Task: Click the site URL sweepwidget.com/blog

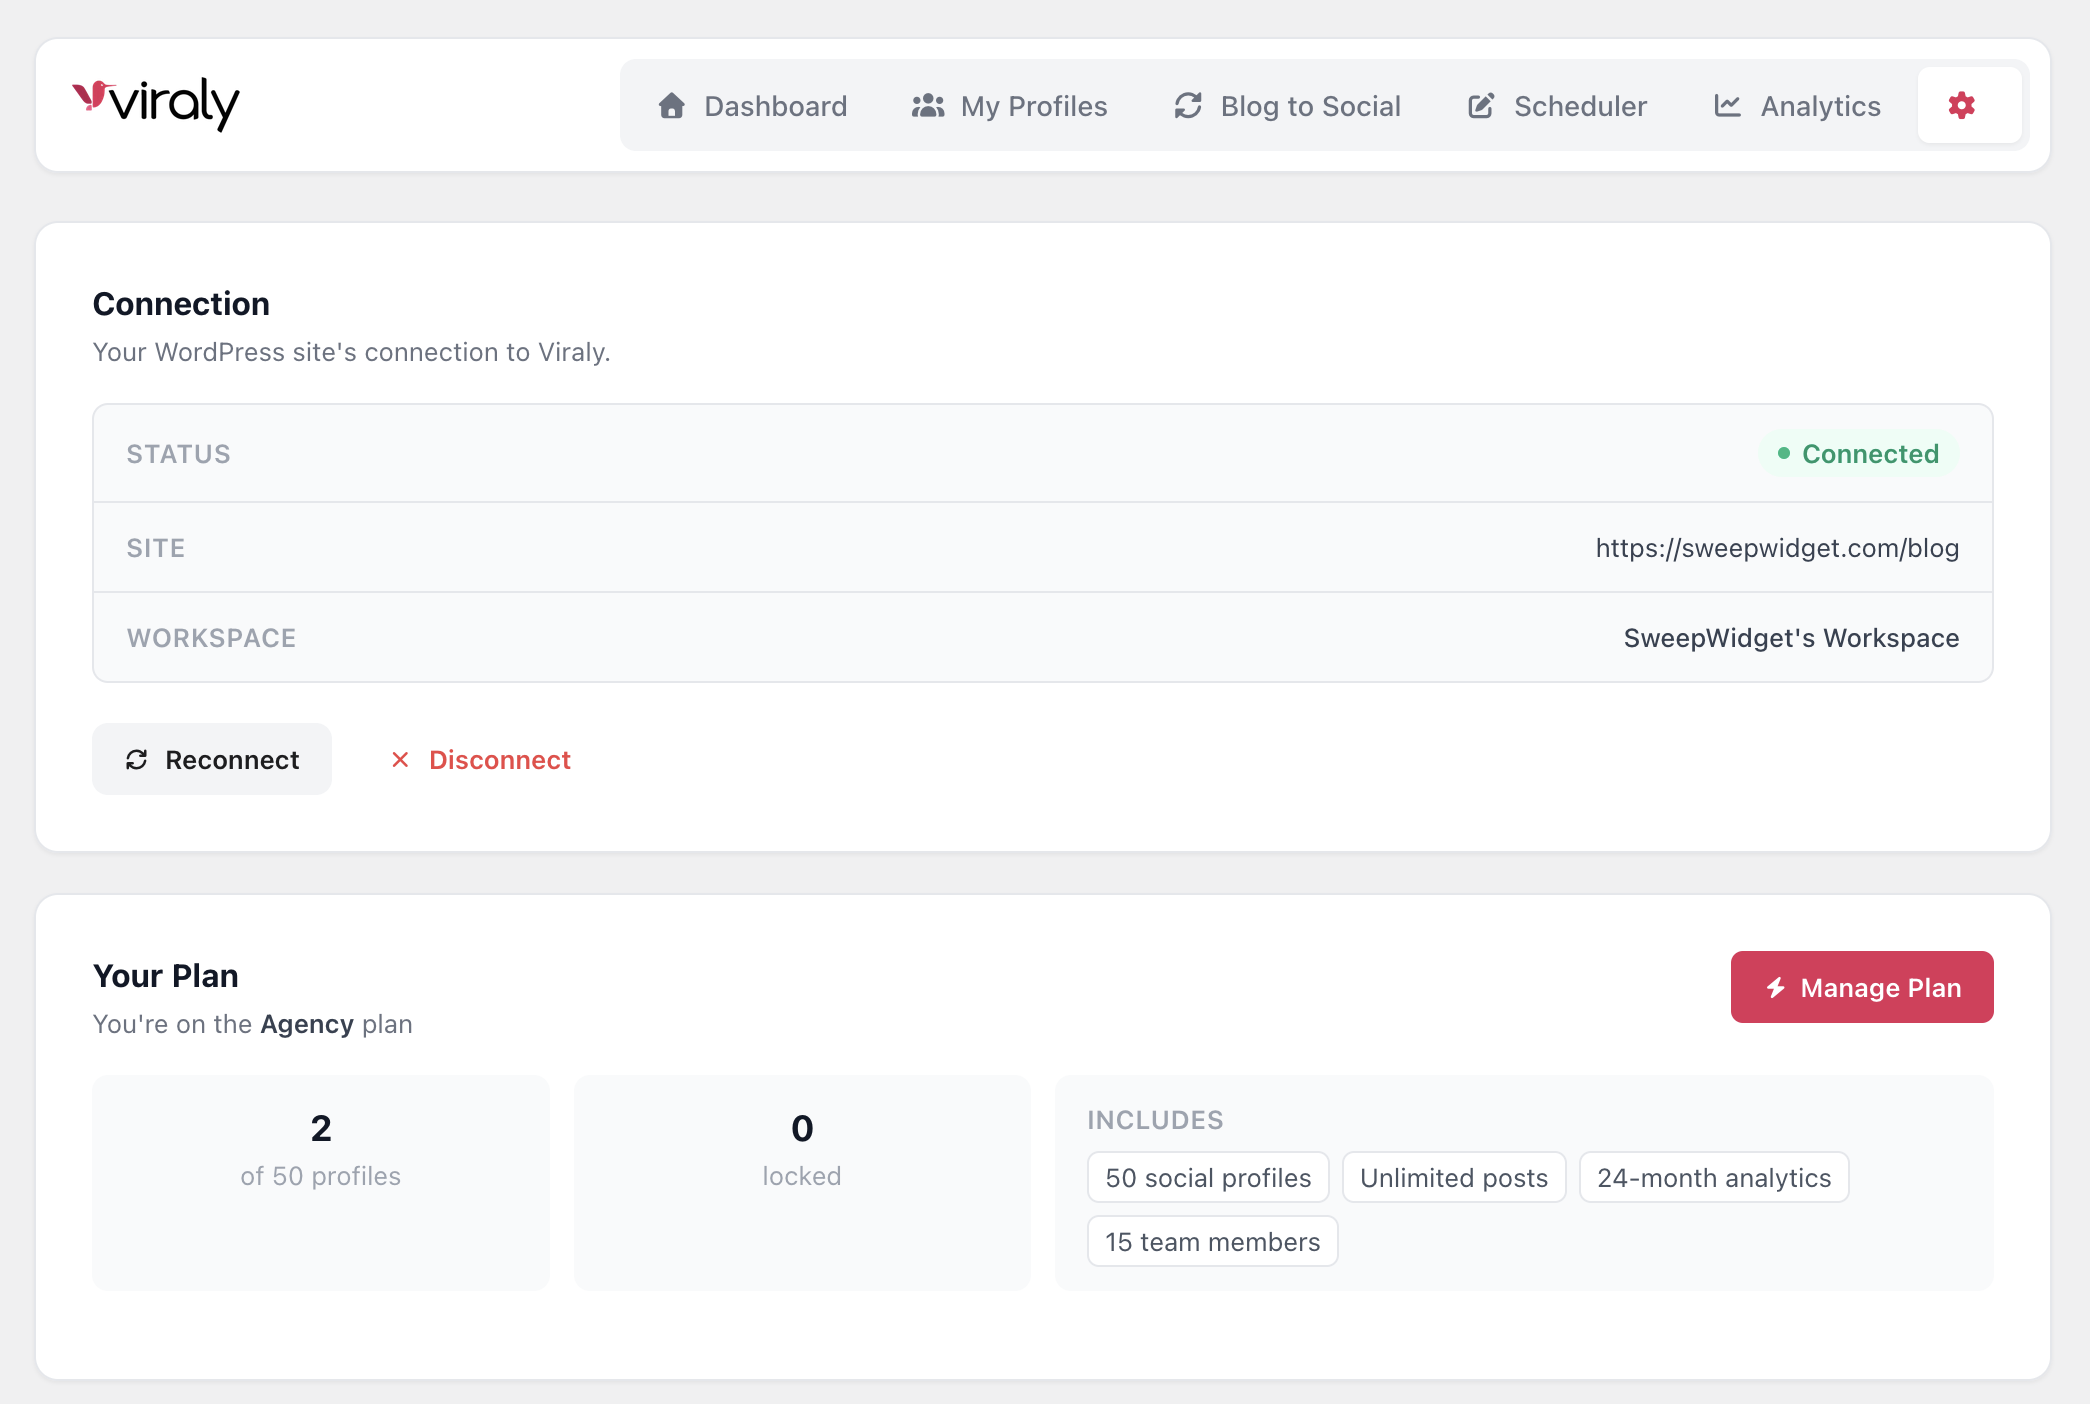Action: (x=1777, y=547)
